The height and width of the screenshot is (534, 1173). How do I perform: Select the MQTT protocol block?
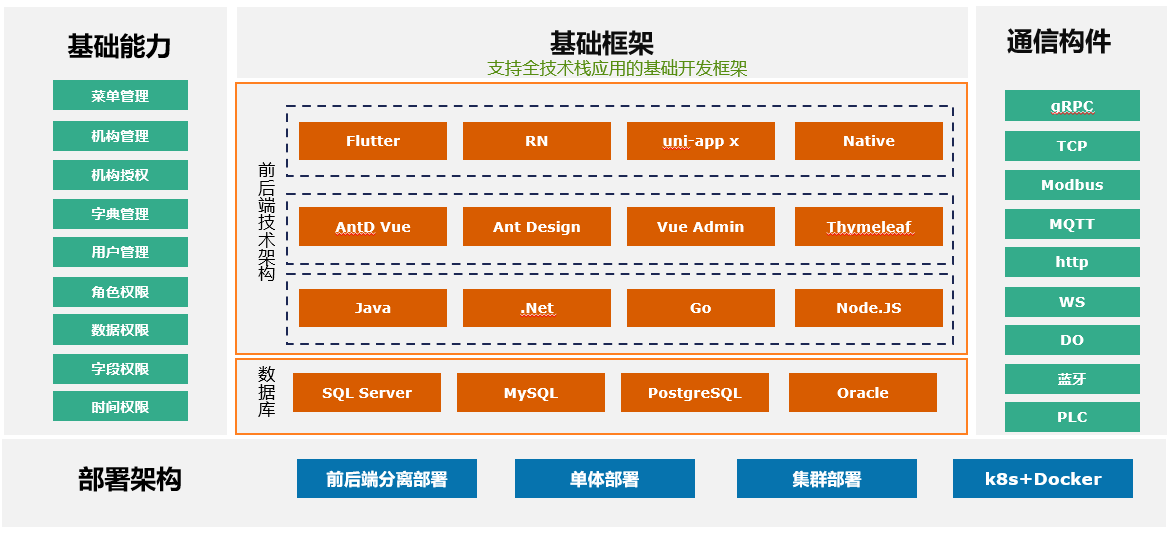pos(1071,224)
